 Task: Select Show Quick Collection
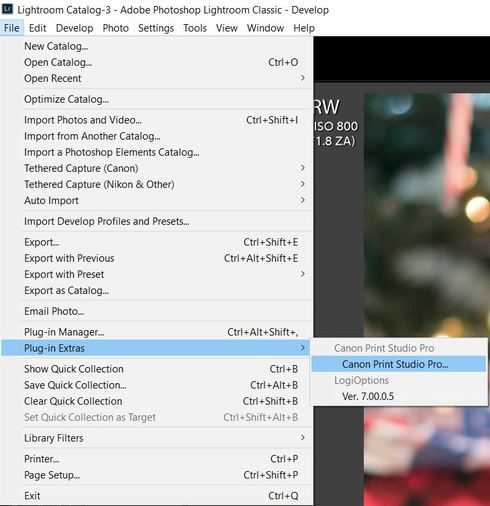pyautogui.click(x=157, y=369)
